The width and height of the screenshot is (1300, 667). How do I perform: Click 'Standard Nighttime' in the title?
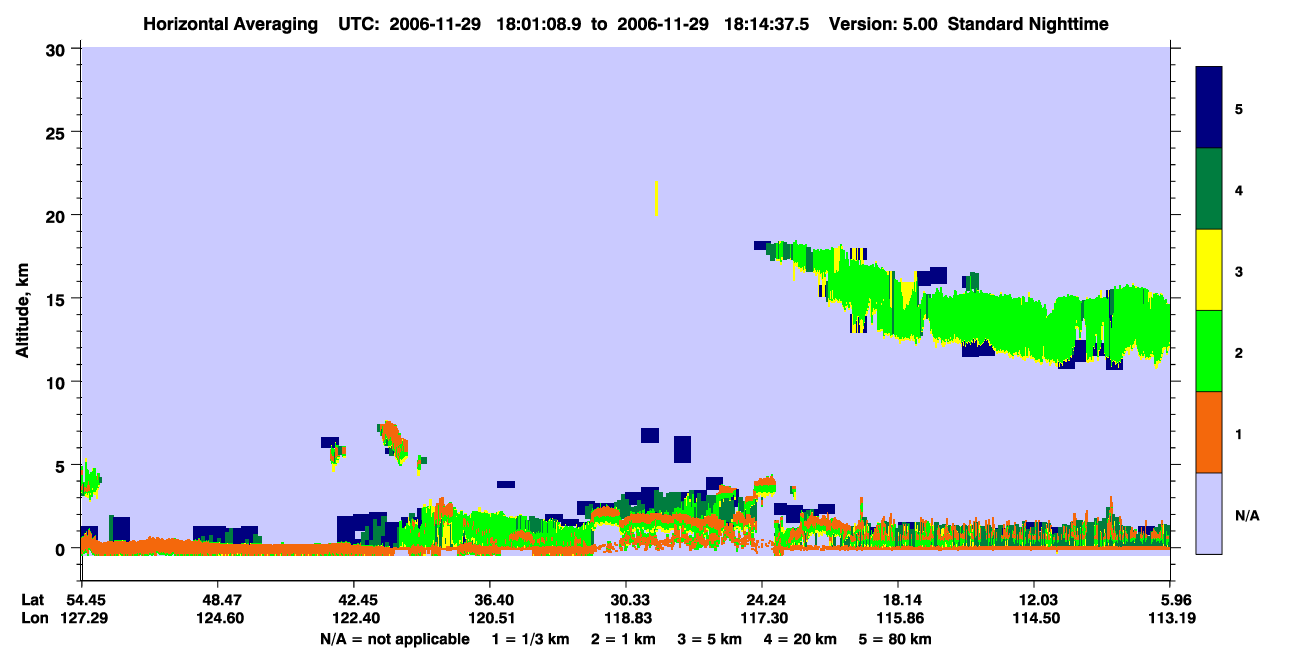tap(1028, 23)
